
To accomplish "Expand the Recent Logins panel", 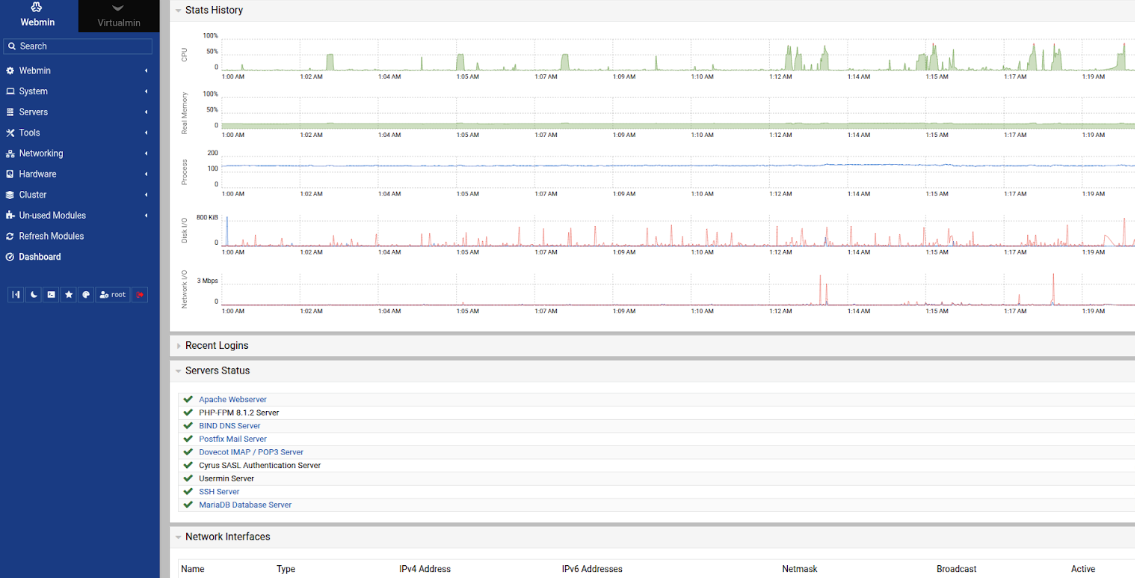I will (179, 346).
